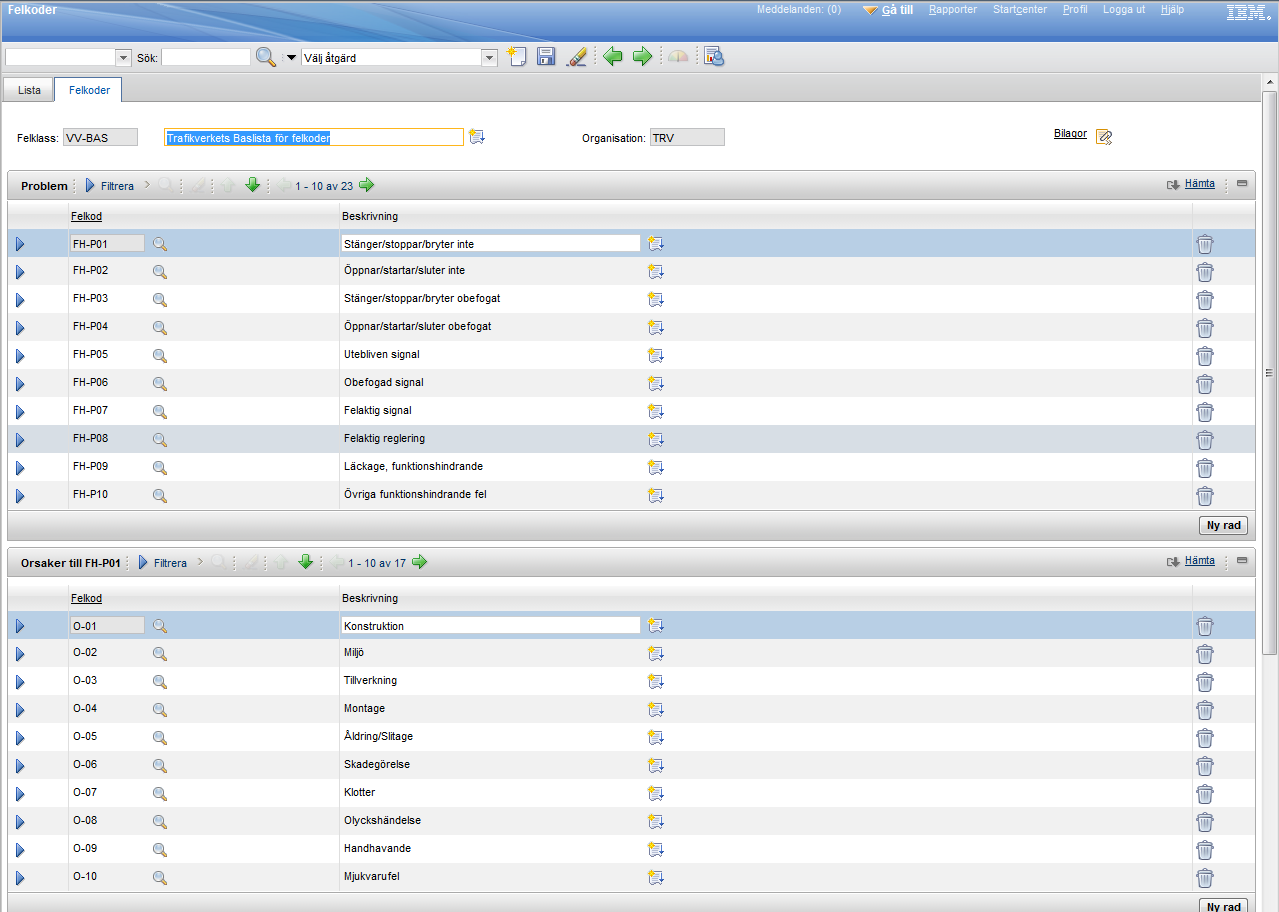Viewport: 1279px width, 912px height.
Task: Click Ny rad button in Orsaker table
Action: point(1223,906)
